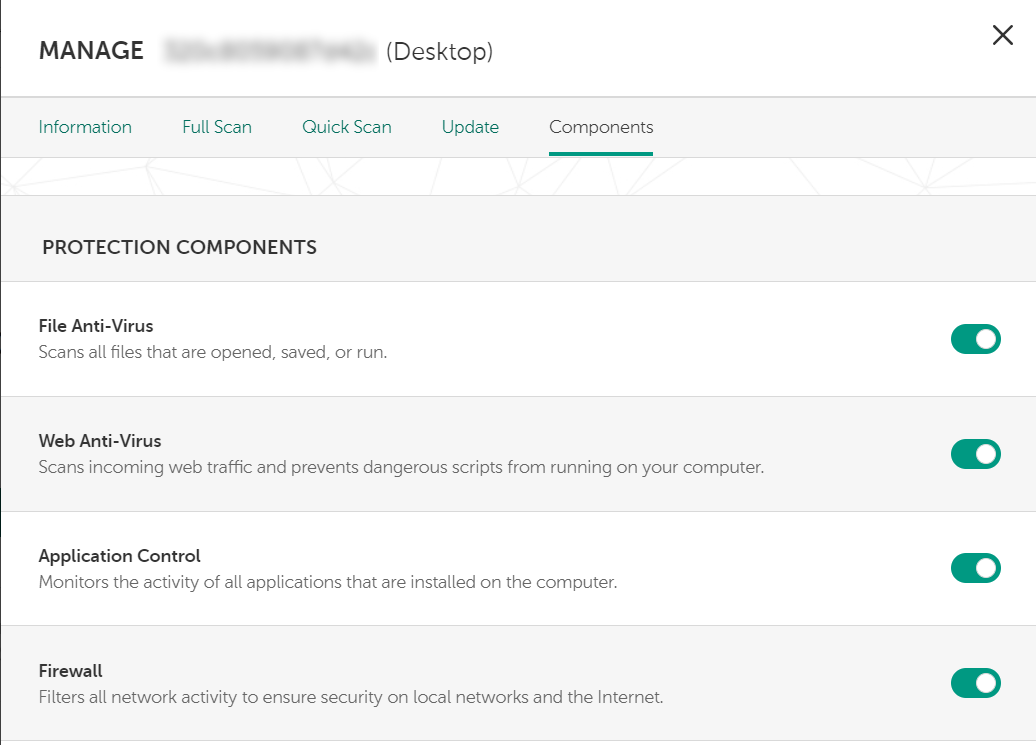
Task: Turn off the Web Anti-Virus switch
Action: click(x=975, y=454)
